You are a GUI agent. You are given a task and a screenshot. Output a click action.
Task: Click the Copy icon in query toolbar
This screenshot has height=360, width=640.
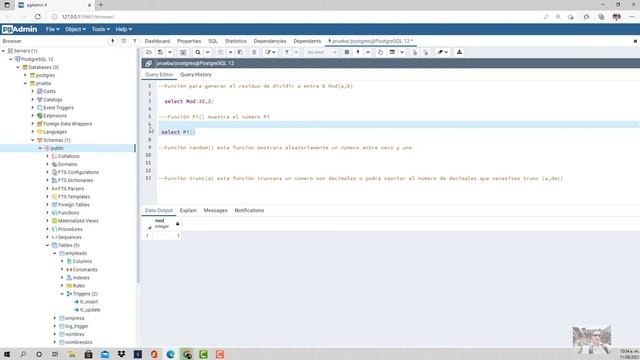click(x=220, y=52)
